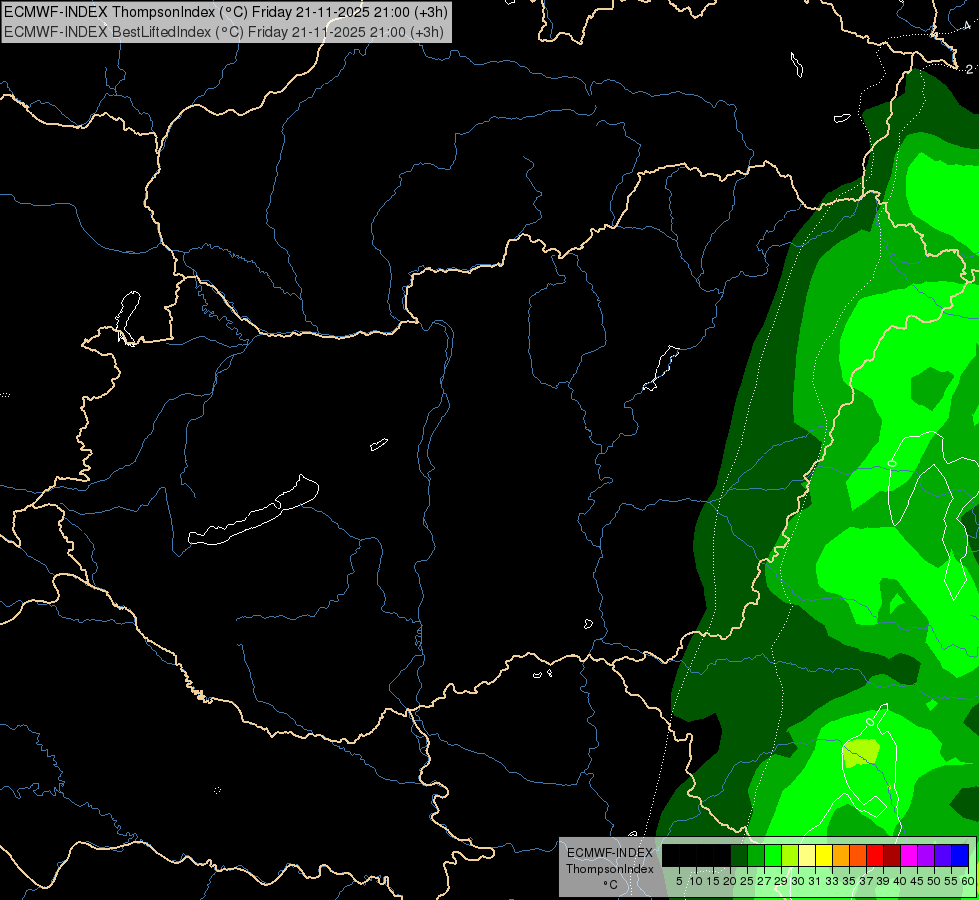Click the legend tick value 60

(968, 881)
